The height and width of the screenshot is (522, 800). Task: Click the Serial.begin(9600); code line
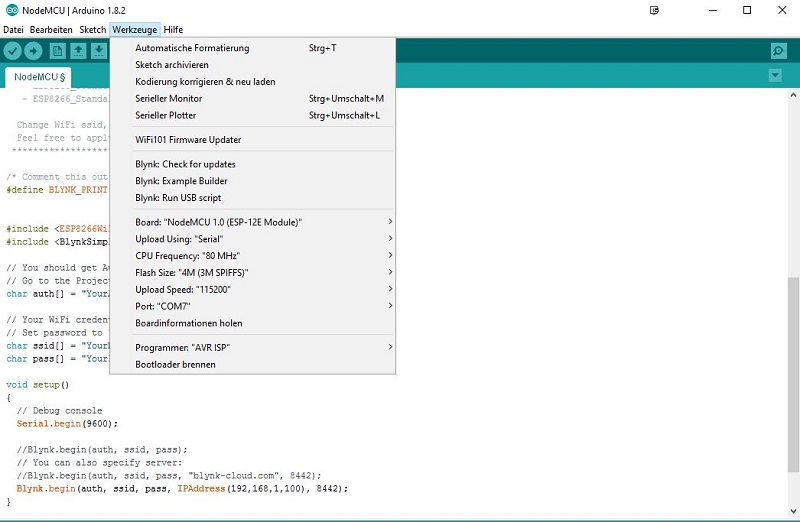pos(67,424)
